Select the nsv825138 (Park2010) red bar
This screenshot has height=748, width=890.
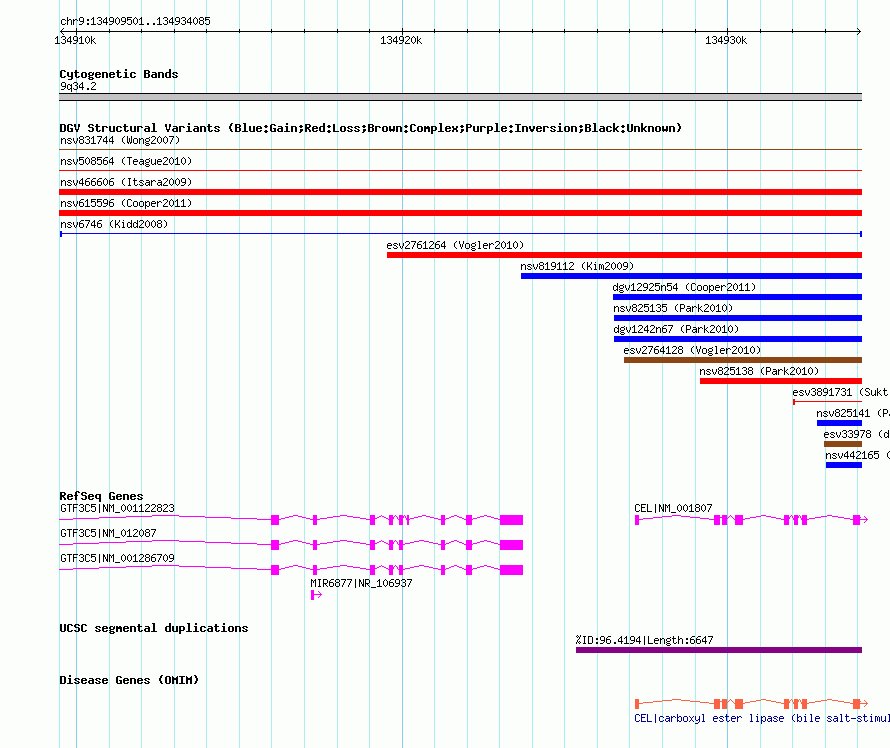pyautogui.click(x=781, y=381)
